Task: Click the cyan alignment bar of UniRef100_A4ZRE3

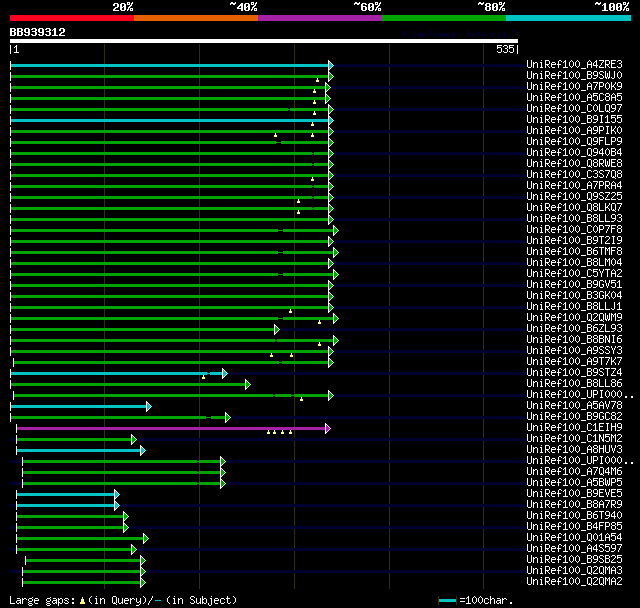Action: coord(169,65)
